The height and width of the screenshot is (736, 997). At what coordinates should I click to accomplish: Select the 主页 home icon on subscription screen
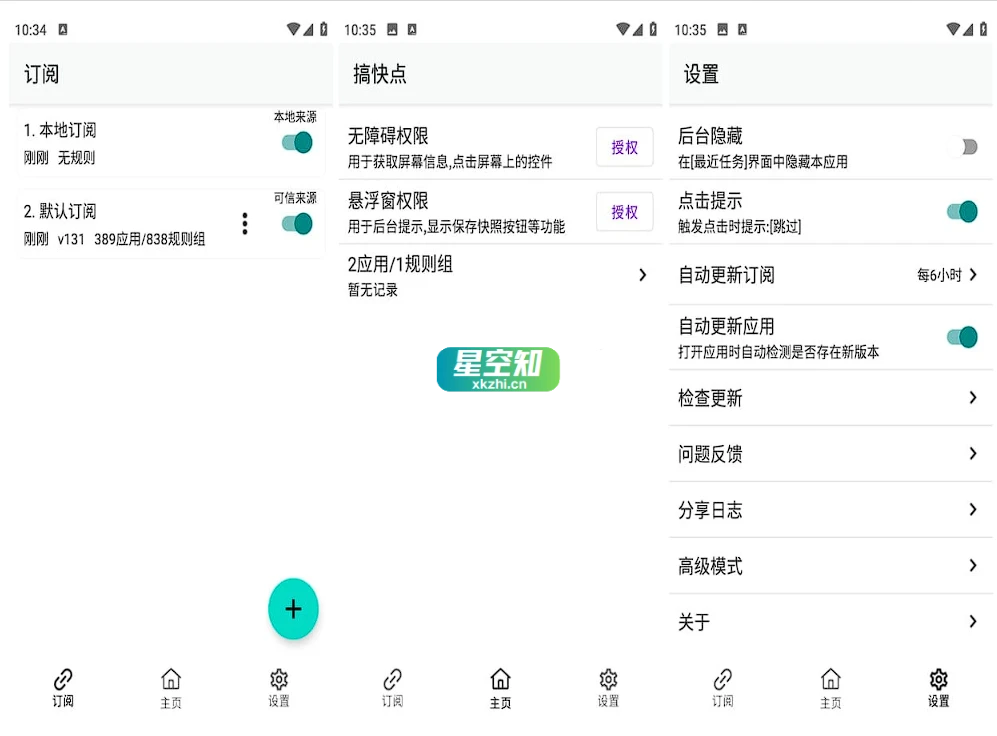[170, 687]
